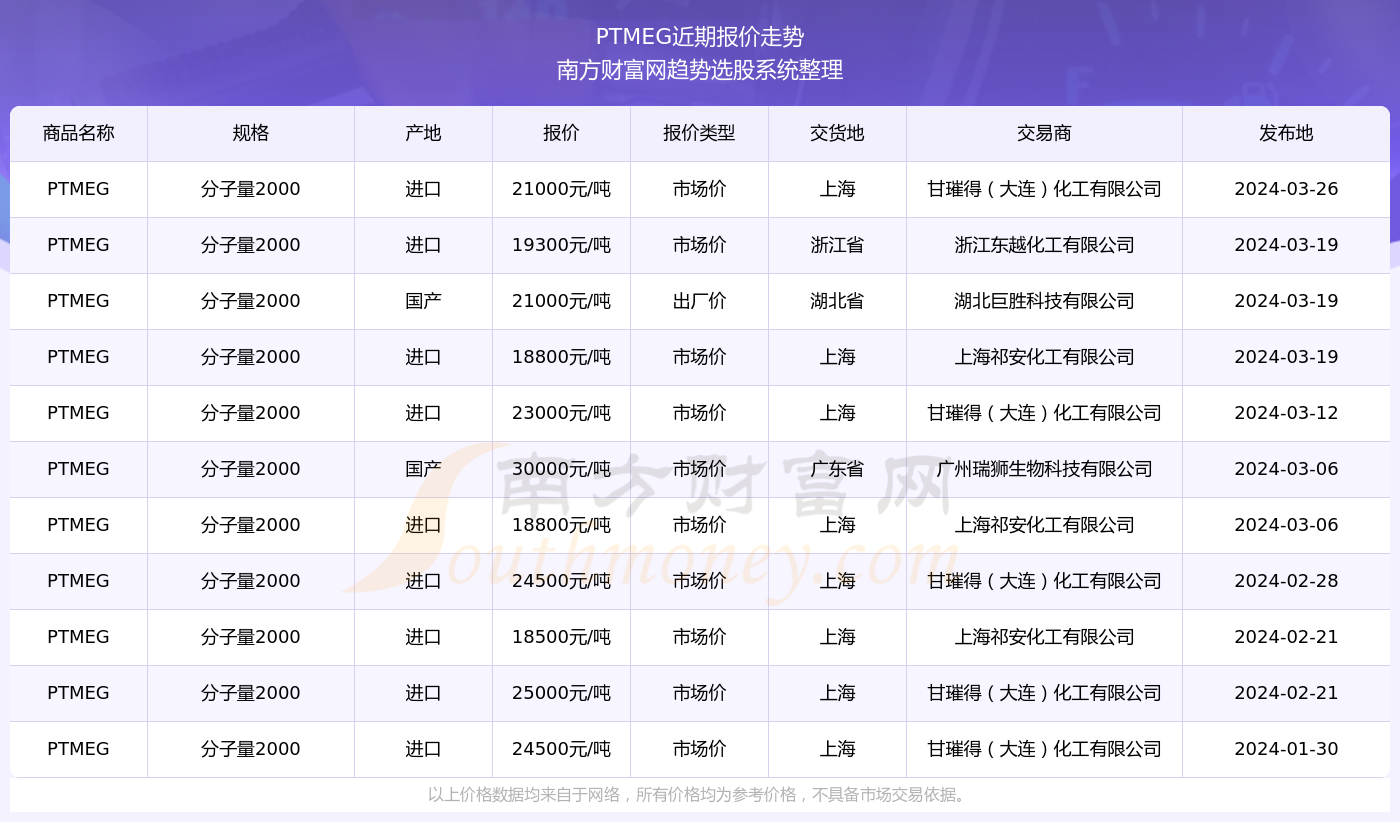
Task: Click '2024-03-06' in the 广州瑞狮生物科技 row
Action: pyautogui.click(x=1286, y=469)
